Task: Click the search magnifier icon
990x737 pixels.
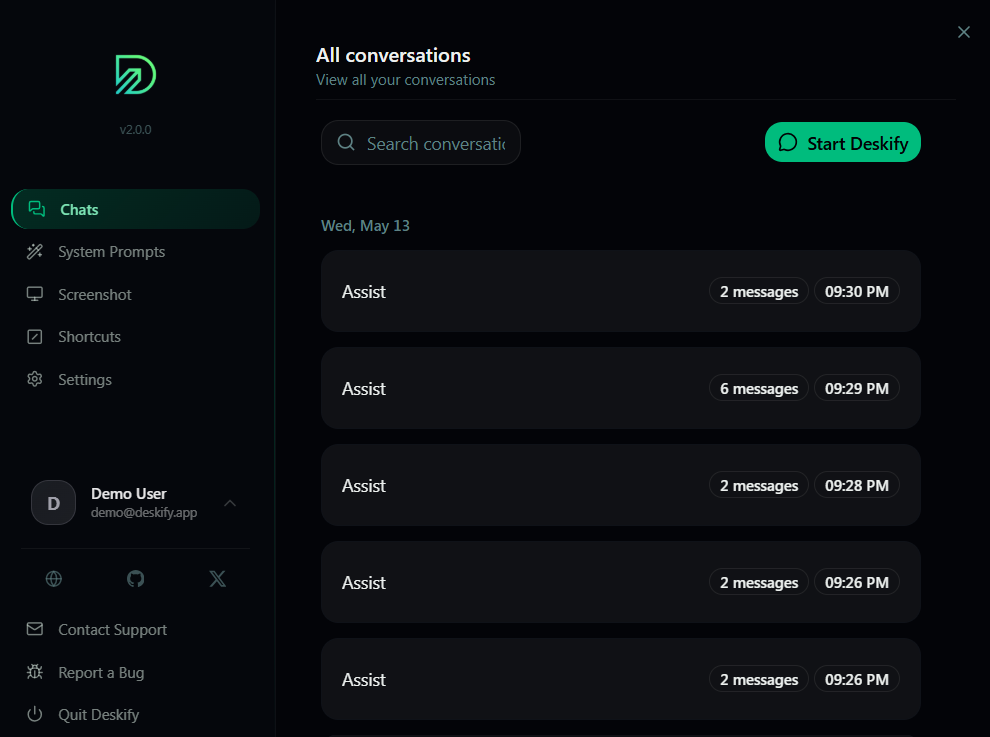Action: point(346,142)
